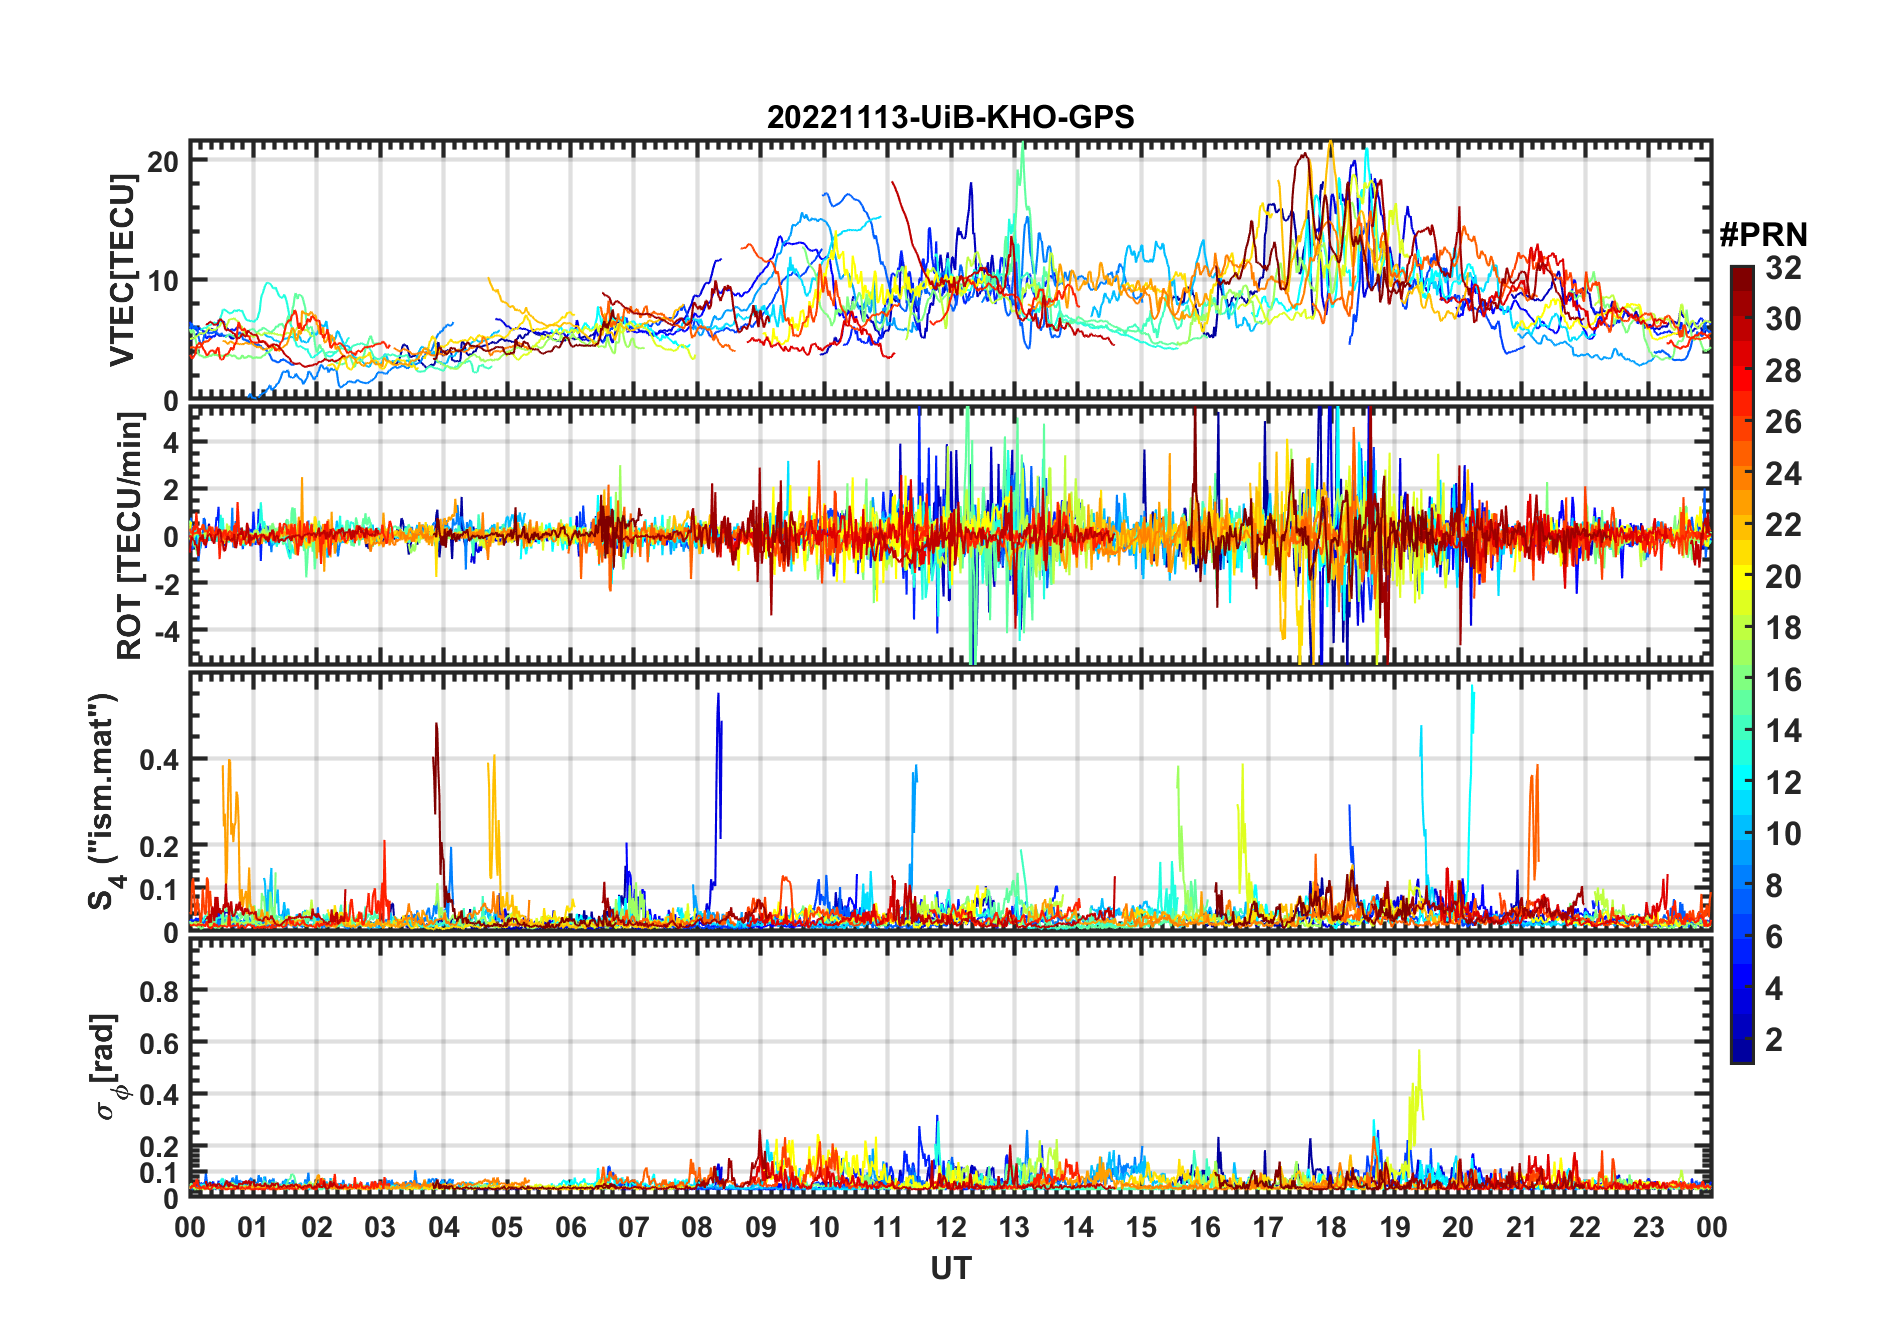Image resolution: width=1902 pixels, height=1330 pixels.
Task: Click the sigma phi [rad] axis label
Action: click(108, 1066)
